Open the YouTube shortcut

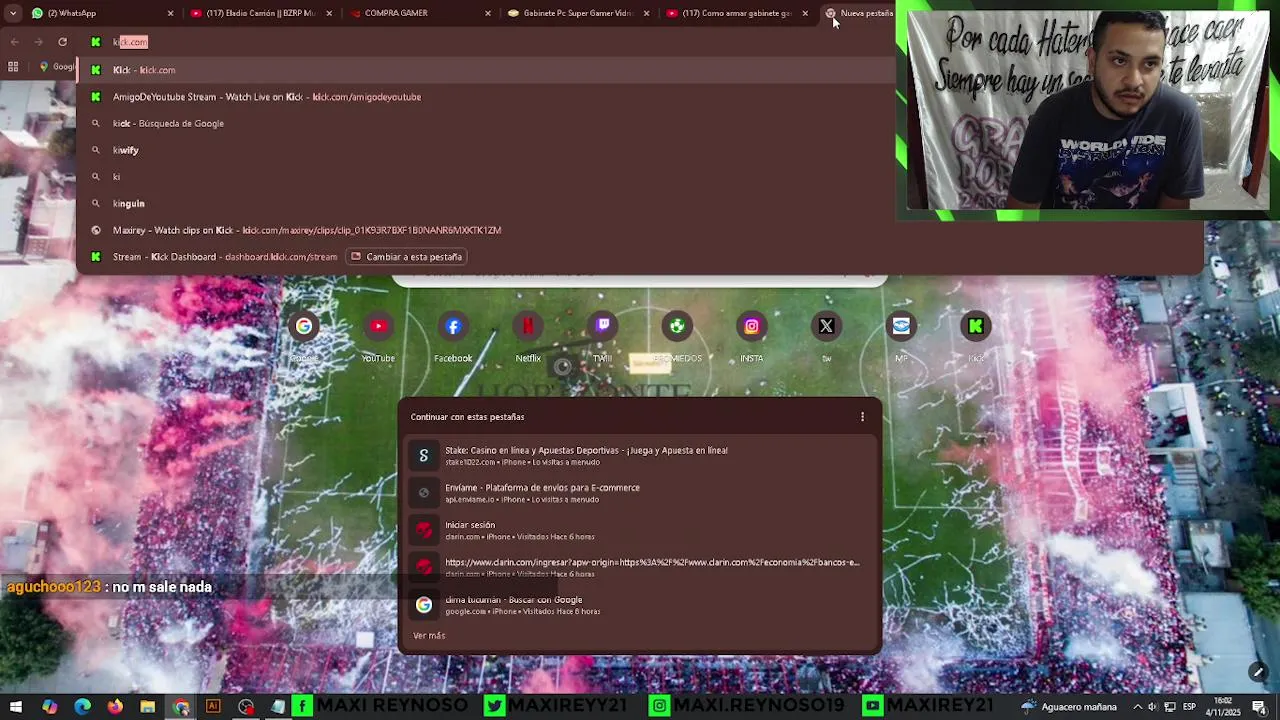coord(378,326)
